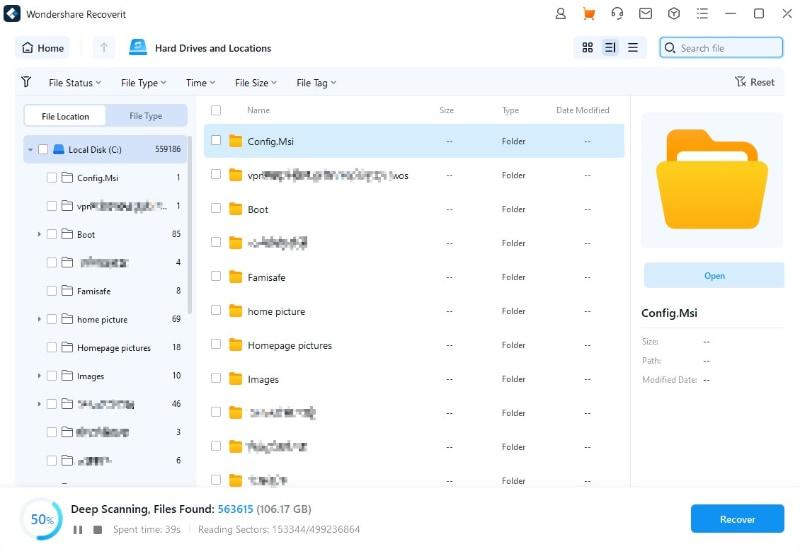
Task: Select the File Location tab
Action: pos(65,116)
